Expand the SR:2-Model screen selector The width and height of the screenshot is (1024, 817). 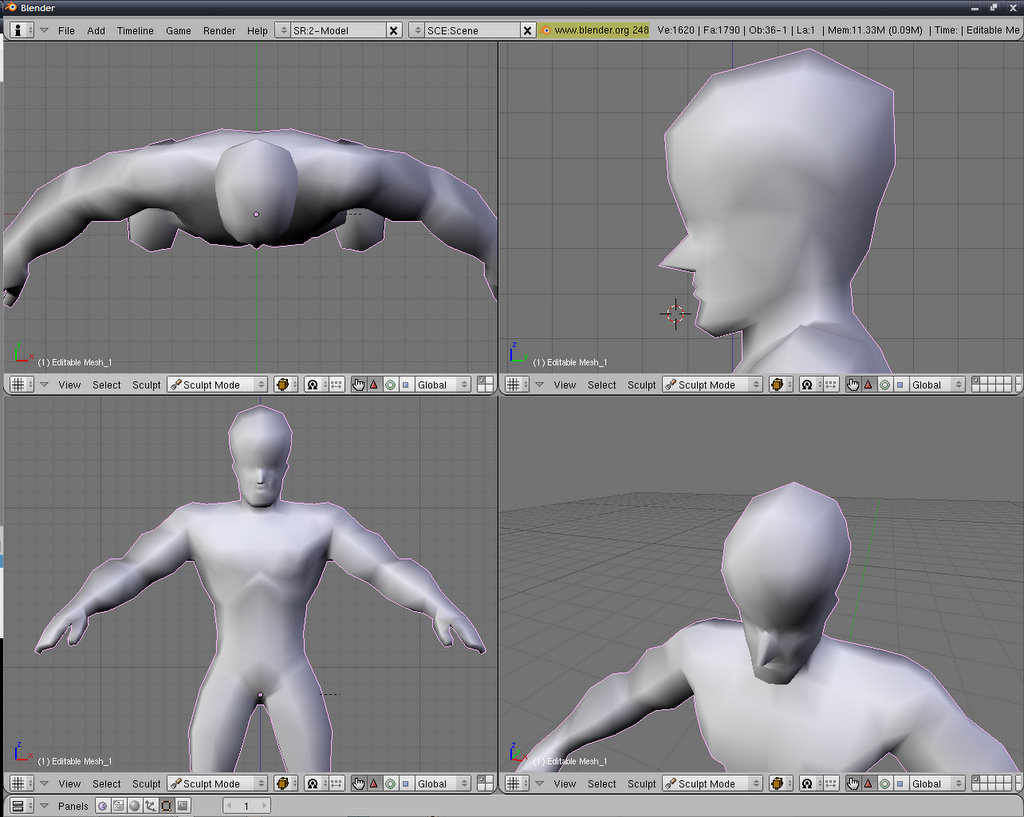[x=284, y=30]
